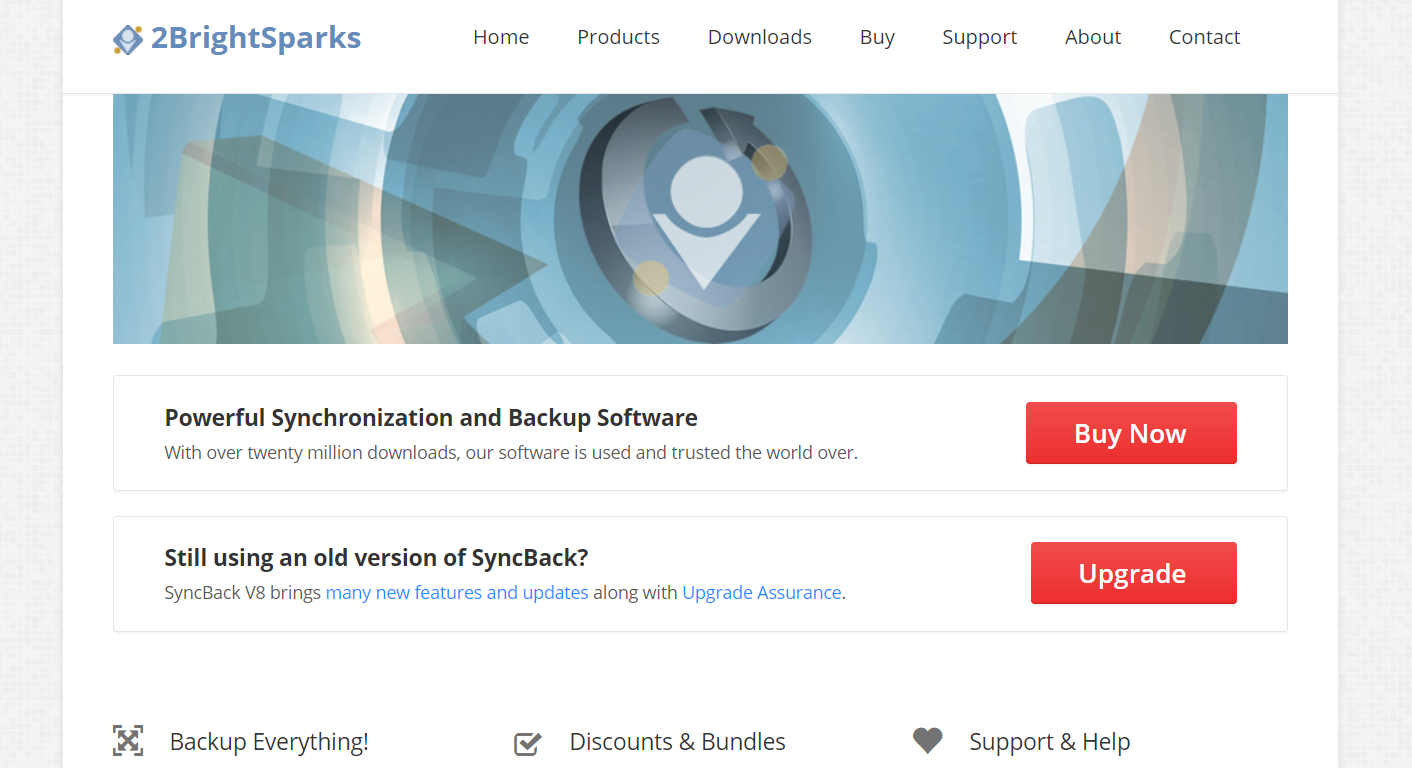Navigate to the Contact page
The width and height of the screenshot is (1412, 768).
[1204, 37]
